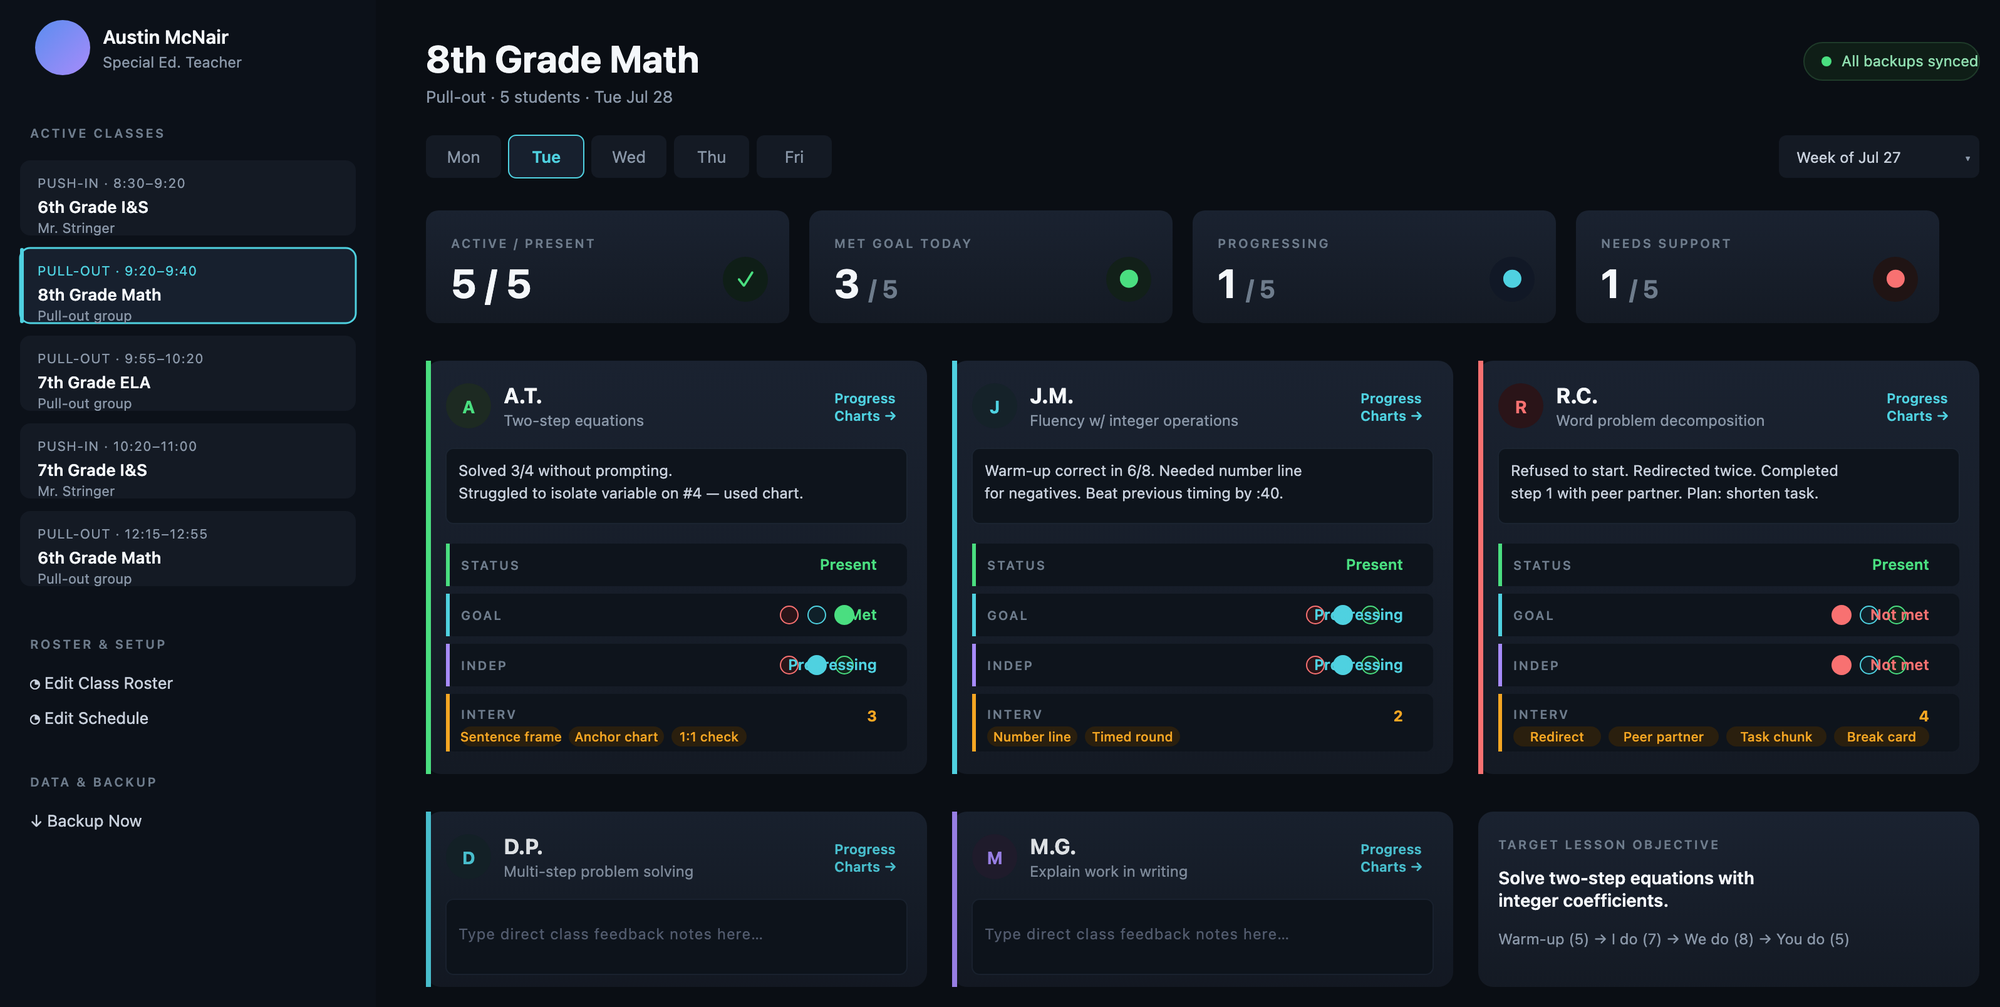Click the Redirect intervention chip
Image resolution: width=2000 pixels, height=1007 pixels.
(x=1557, y=737)
